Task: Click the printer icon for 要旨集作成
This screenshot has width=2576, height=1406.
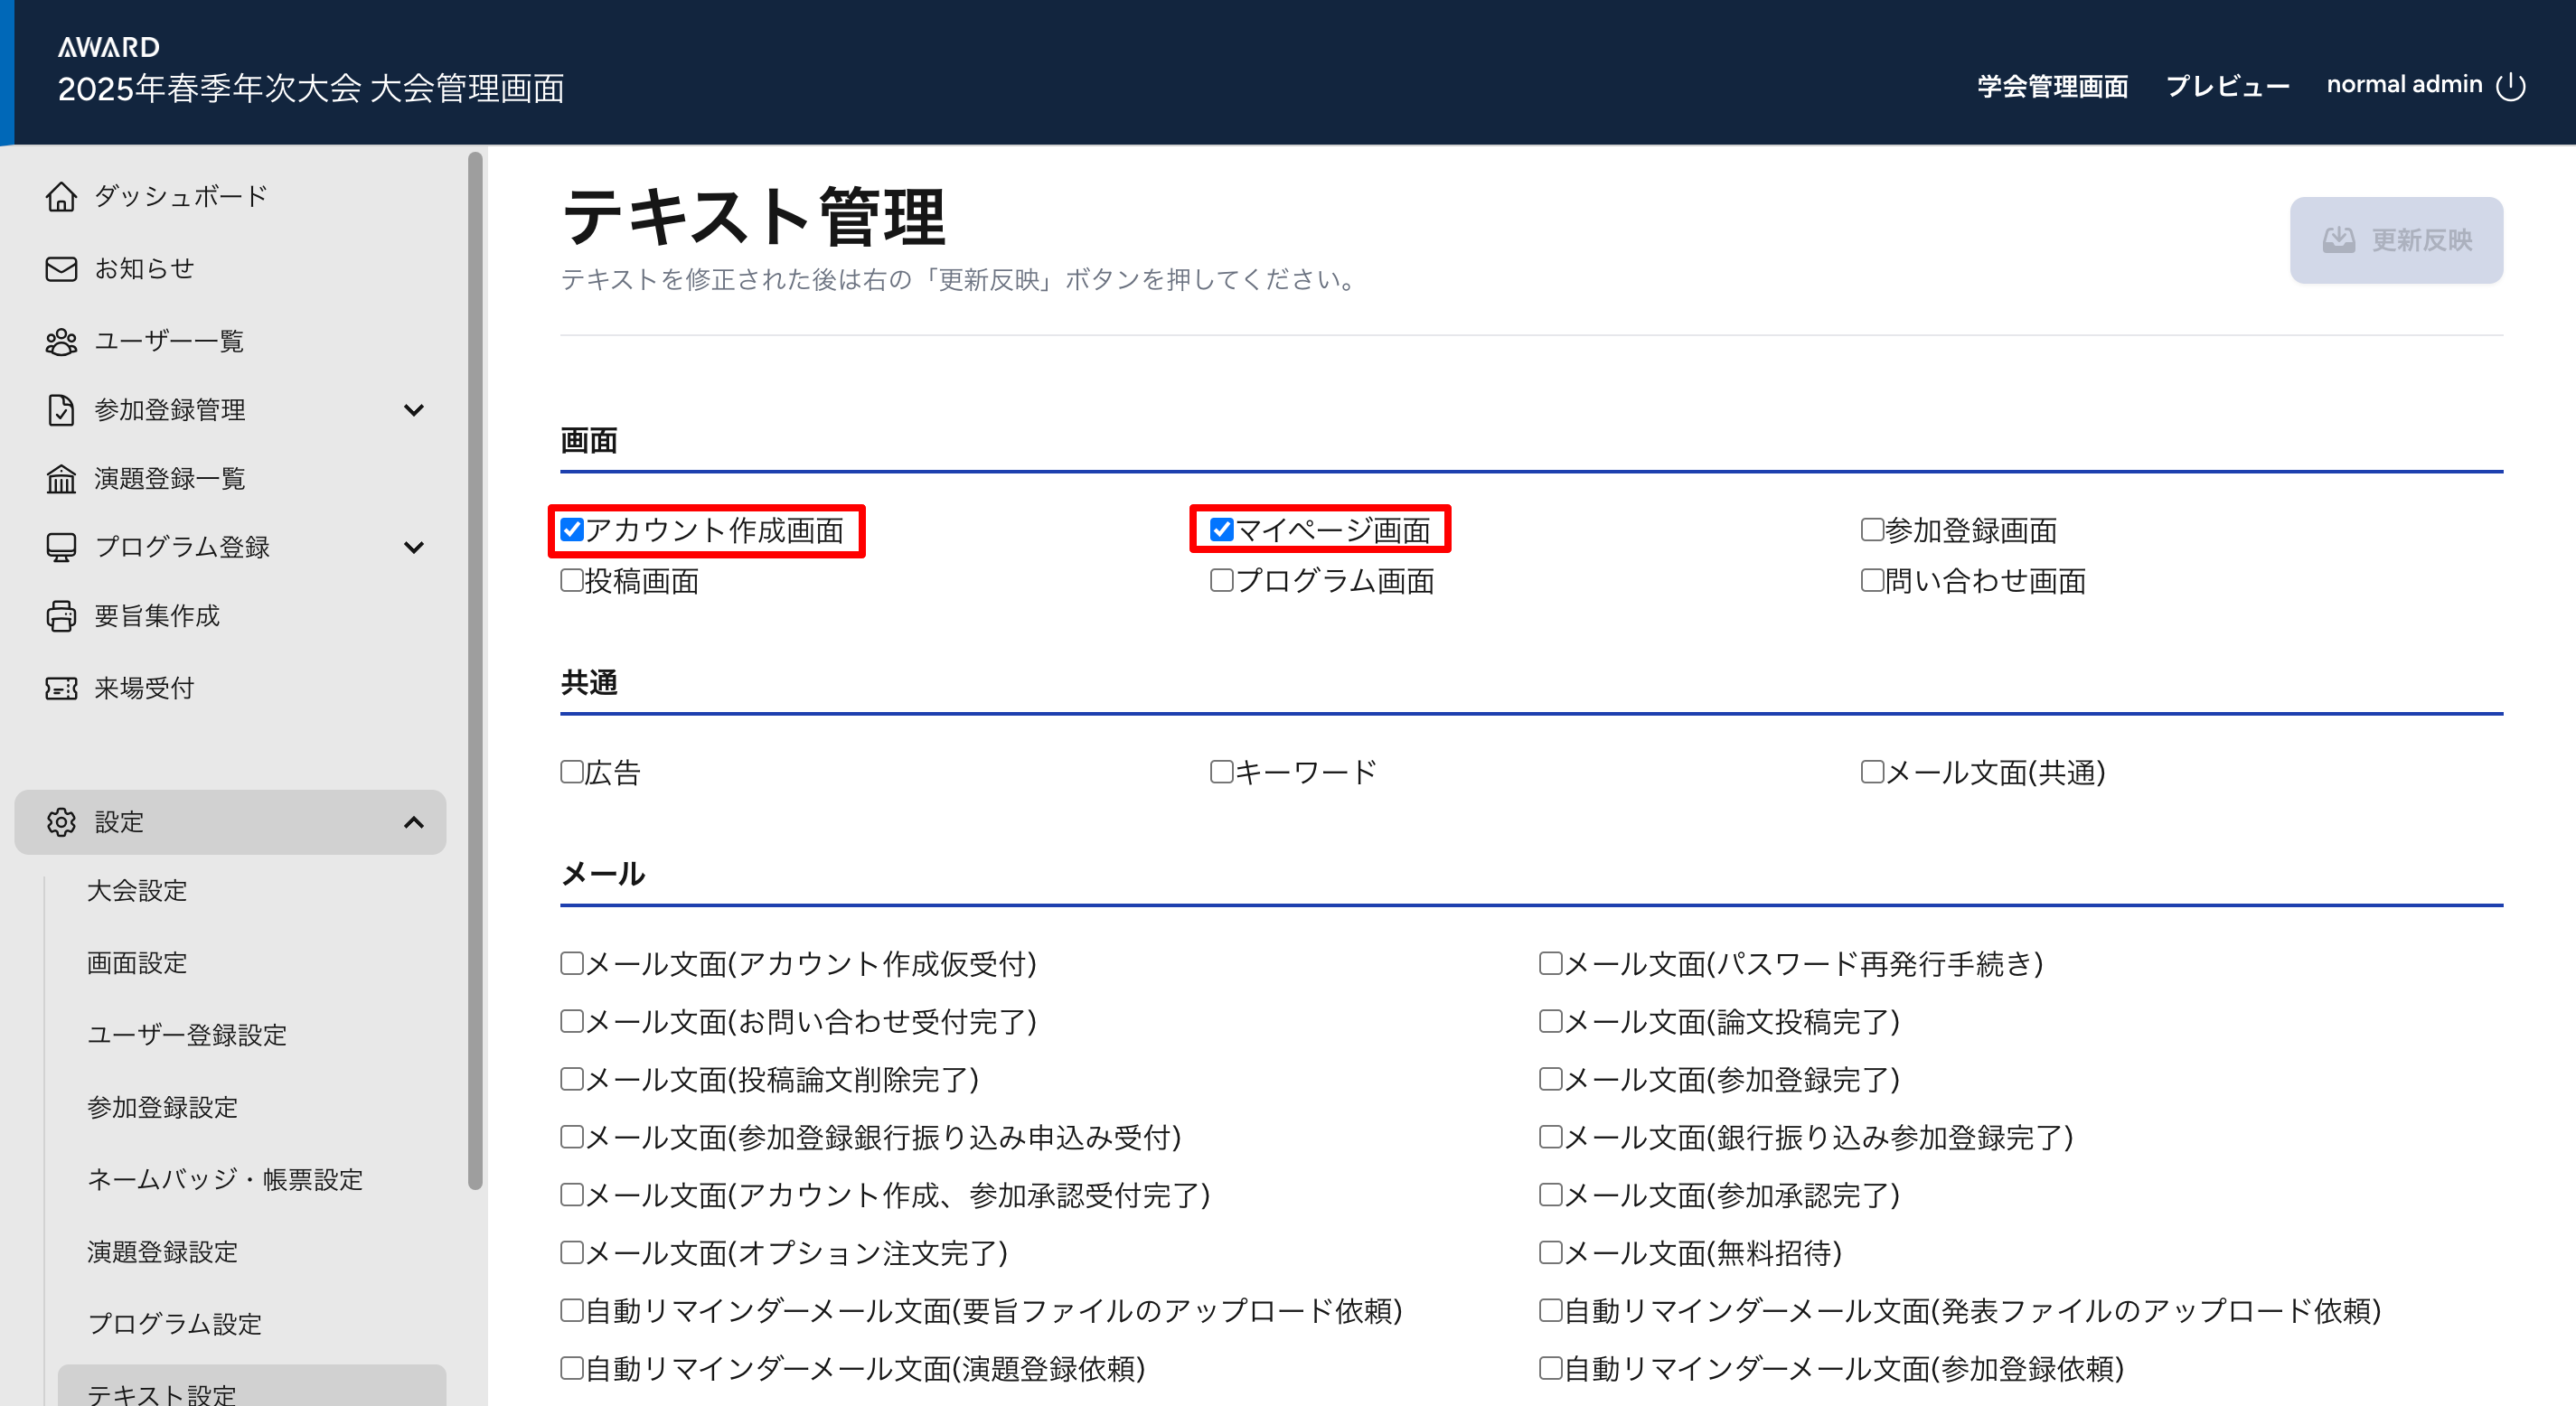Action: 61,616
